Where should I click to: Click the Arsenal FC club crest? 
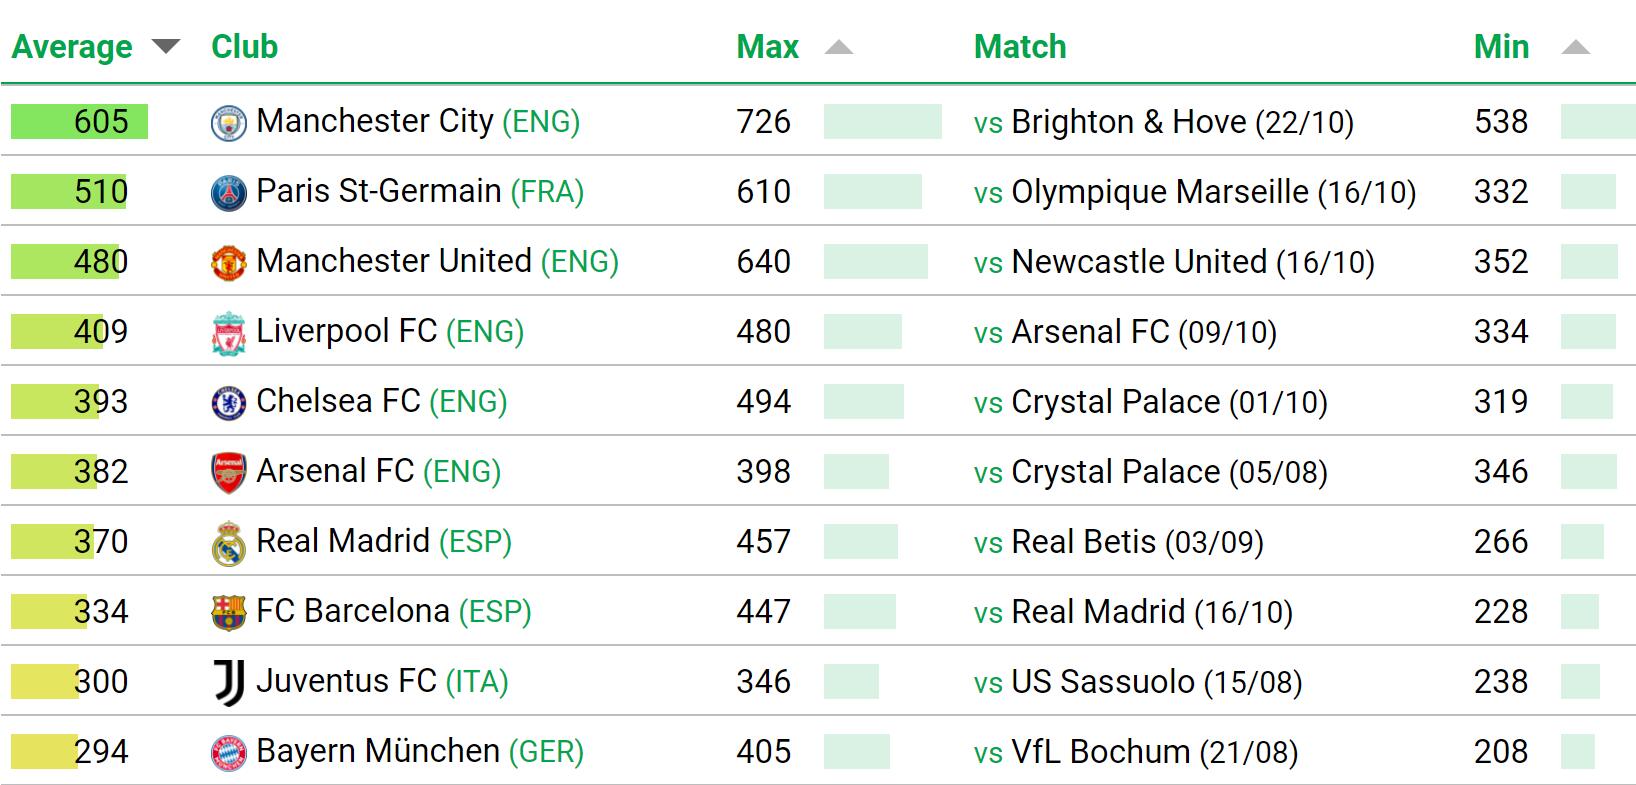pyautogui.click(x=229, y=473)
